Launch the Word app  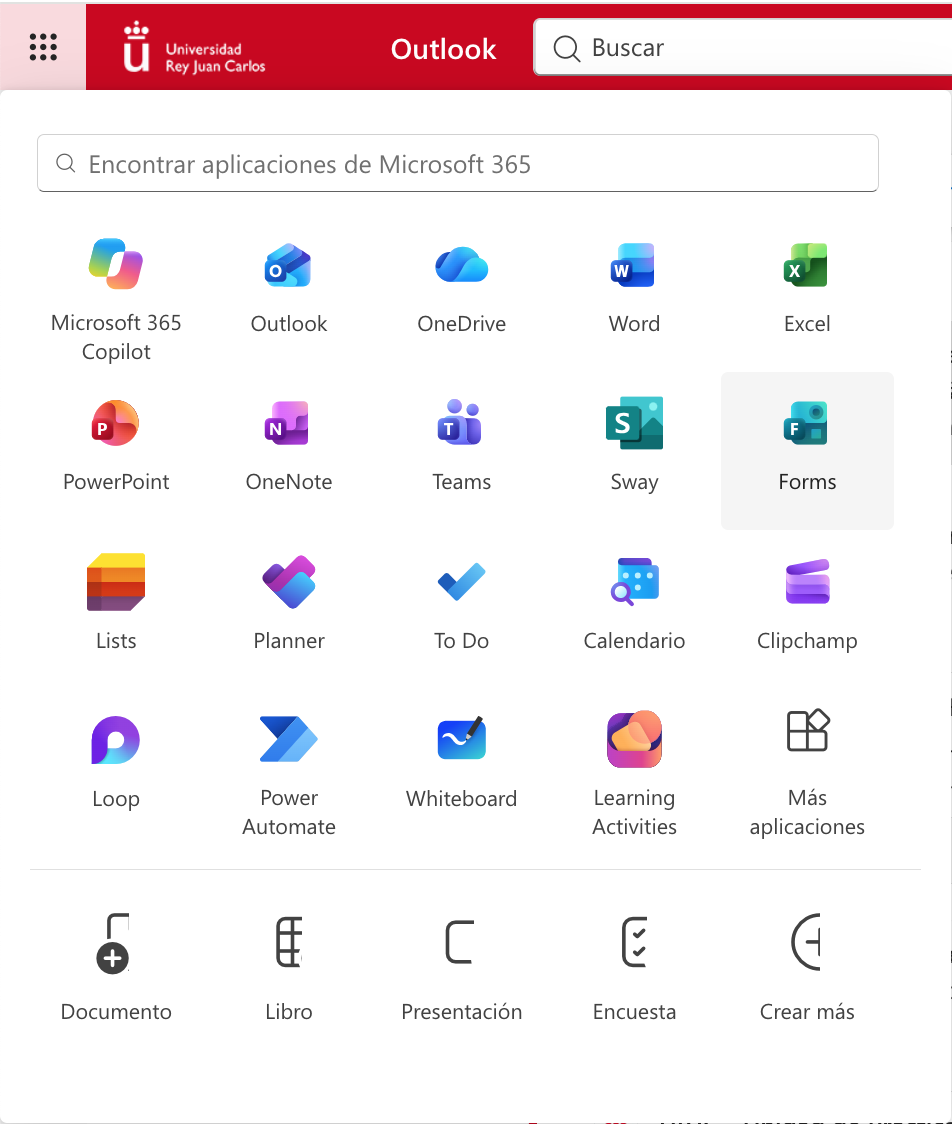(x=634, y=293)
